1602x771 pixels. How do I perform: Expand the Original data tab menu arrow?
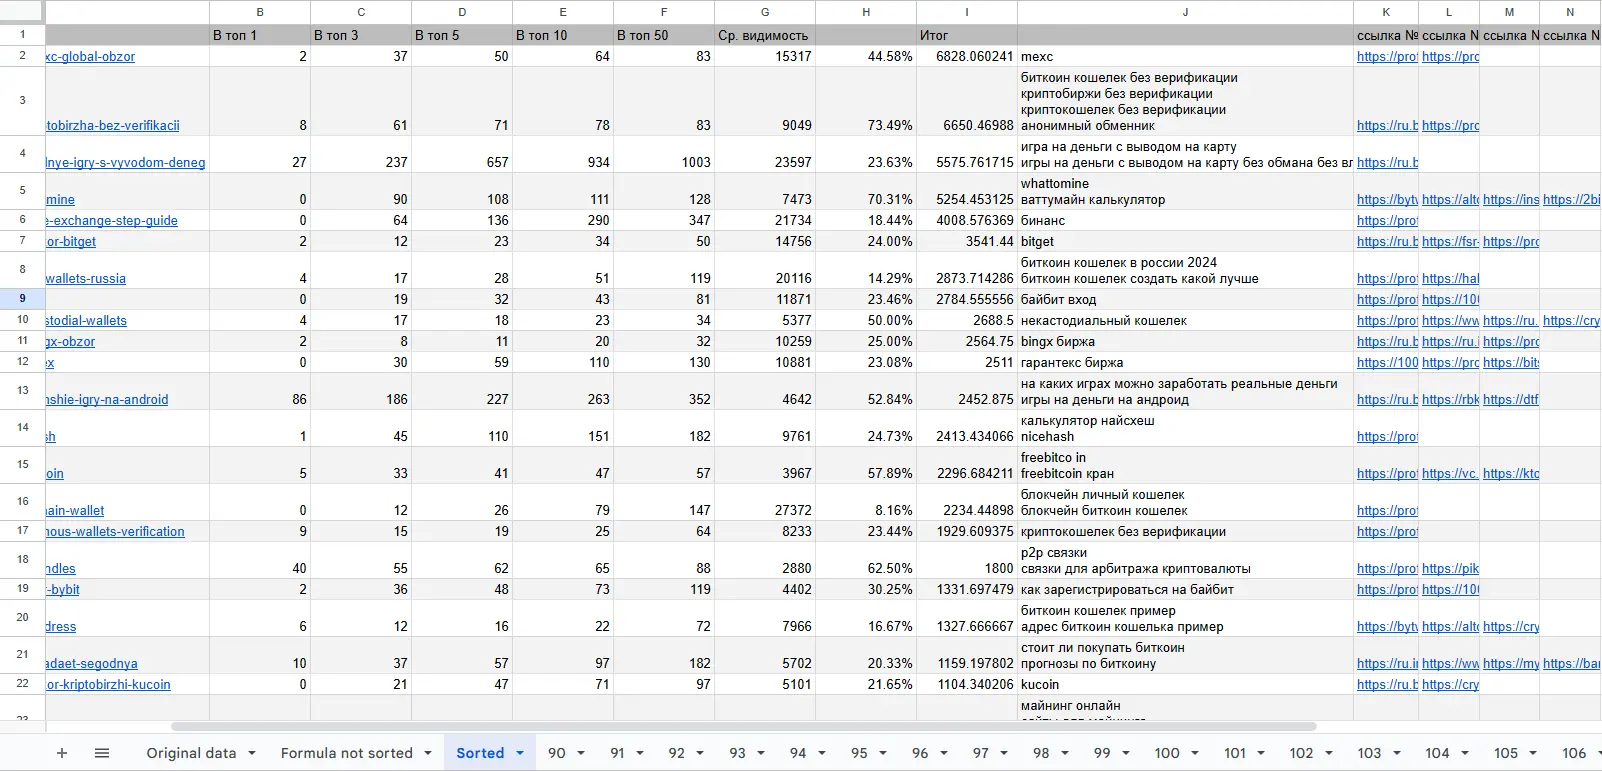pyautogui.click(x=252, y=753)
